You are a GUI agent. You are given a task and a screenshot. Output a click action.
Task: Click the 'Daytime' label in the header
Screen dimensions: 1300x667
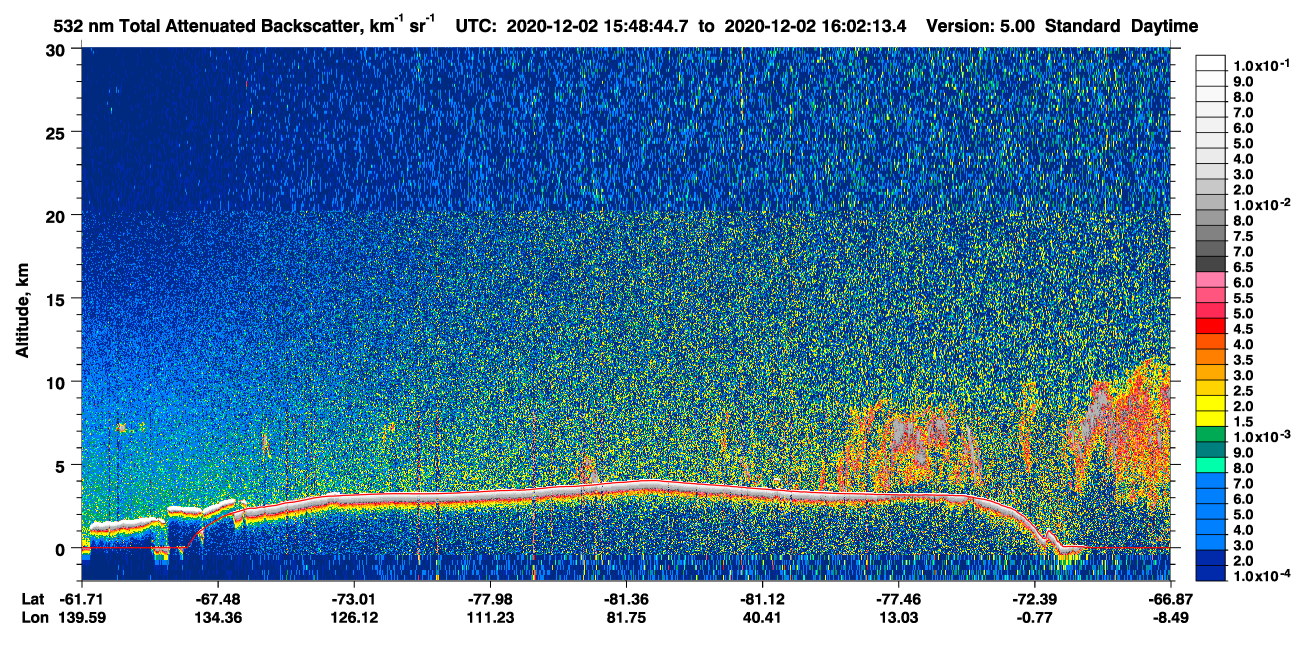click(x=1165, y=27)
